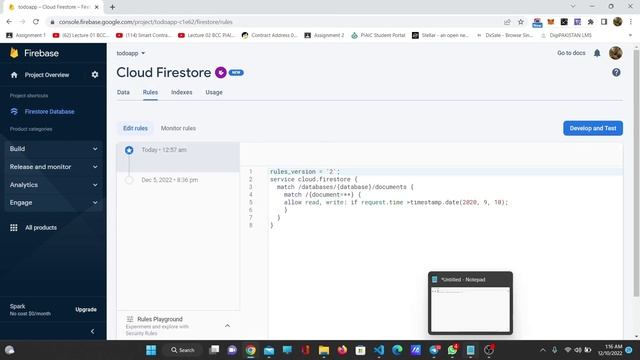Click code line 5 in the rules editor

coord(396,202)
